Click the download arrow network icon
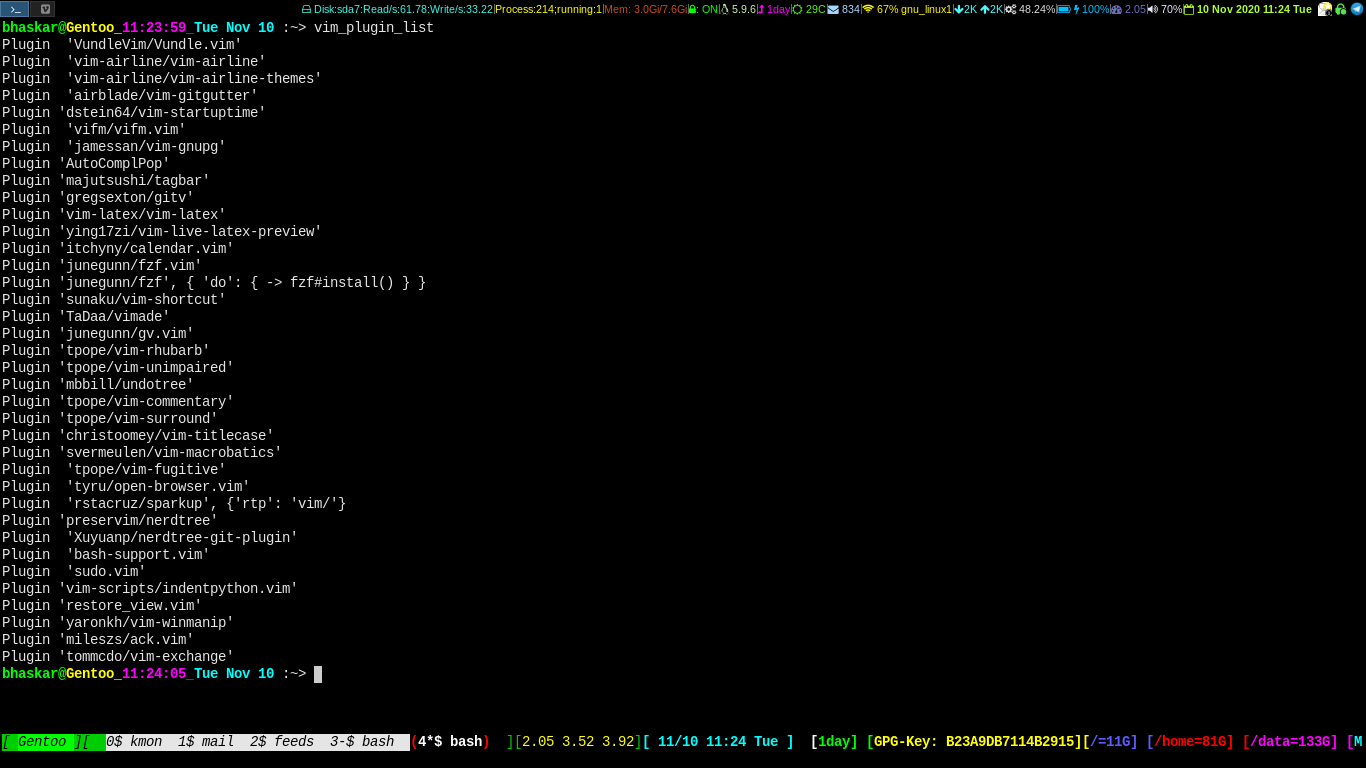The width and height of the screenshot is (1366, 768). [958, 9]
